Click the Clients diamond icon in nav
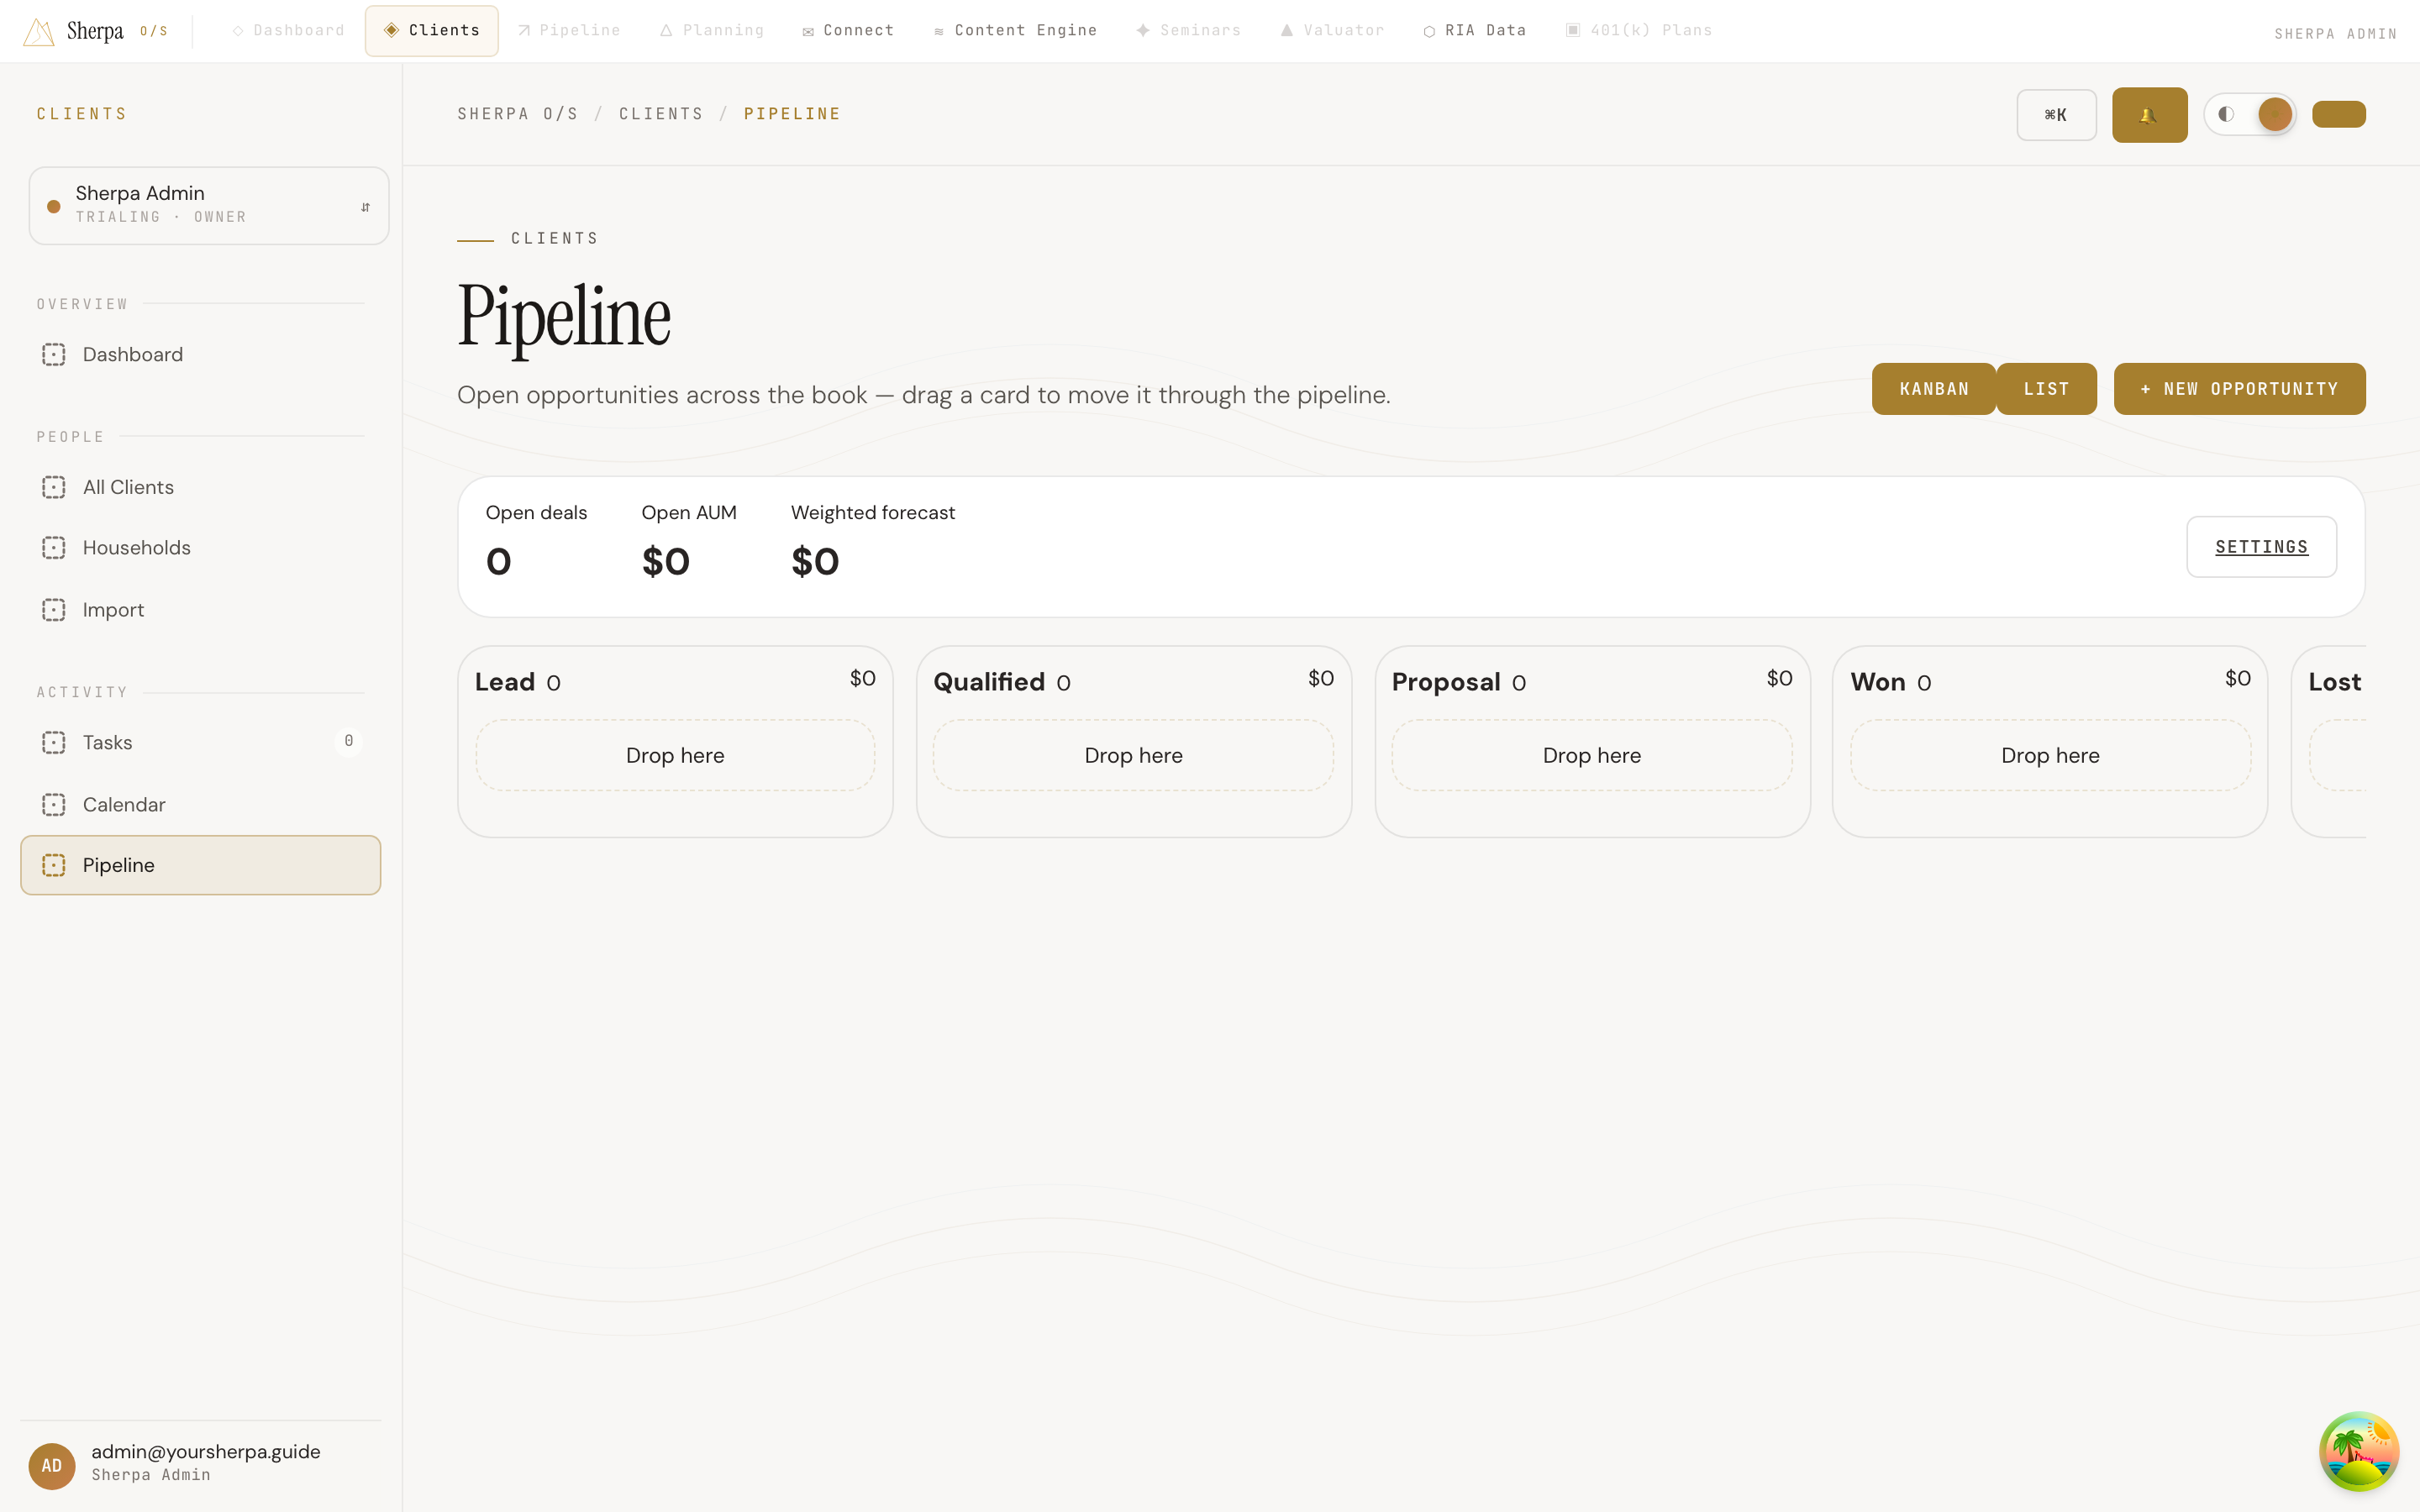The width and height of the screenshot is (2420, 1512). [x=391, y=30]
